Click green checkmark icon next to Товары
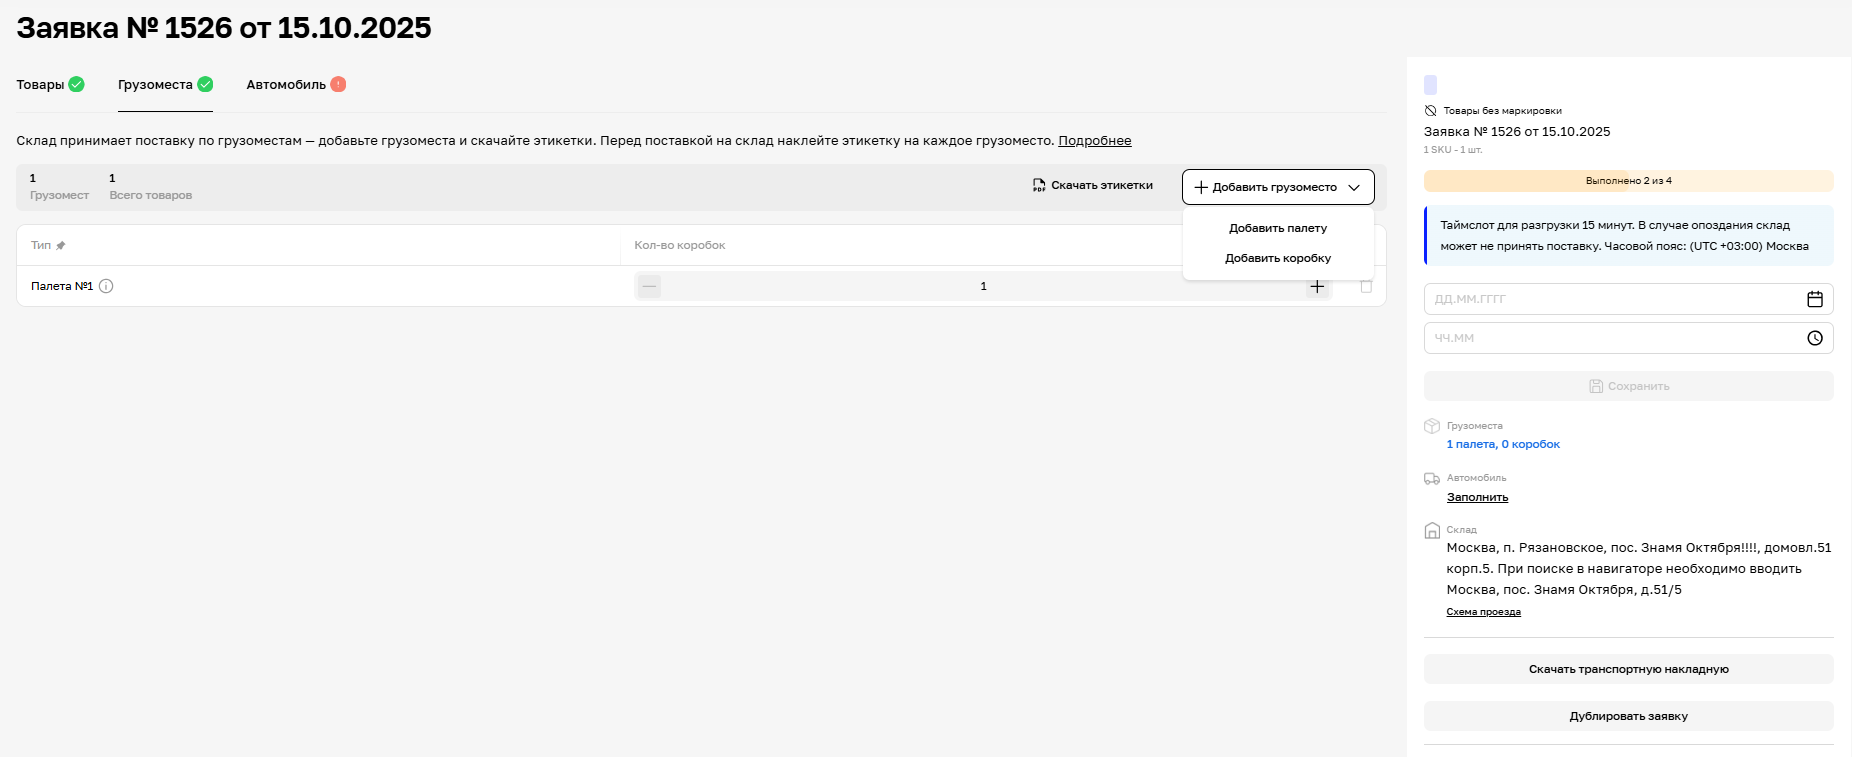Viewport: 1852px width, 757px height. [x=76, y=84]
